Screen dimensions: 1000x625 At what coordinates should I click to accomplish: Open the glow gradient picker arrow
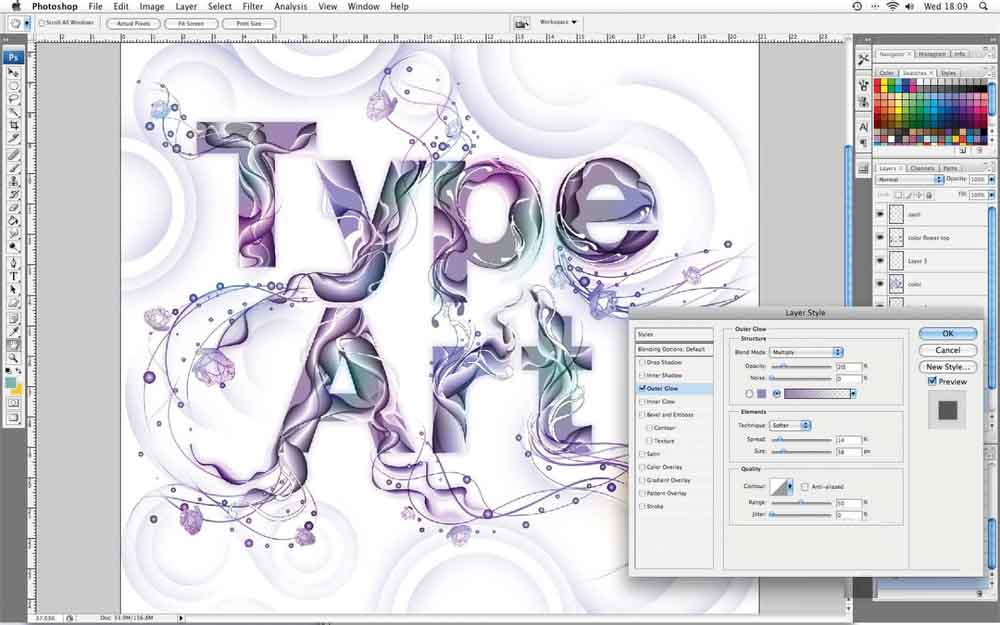(853, 394)
